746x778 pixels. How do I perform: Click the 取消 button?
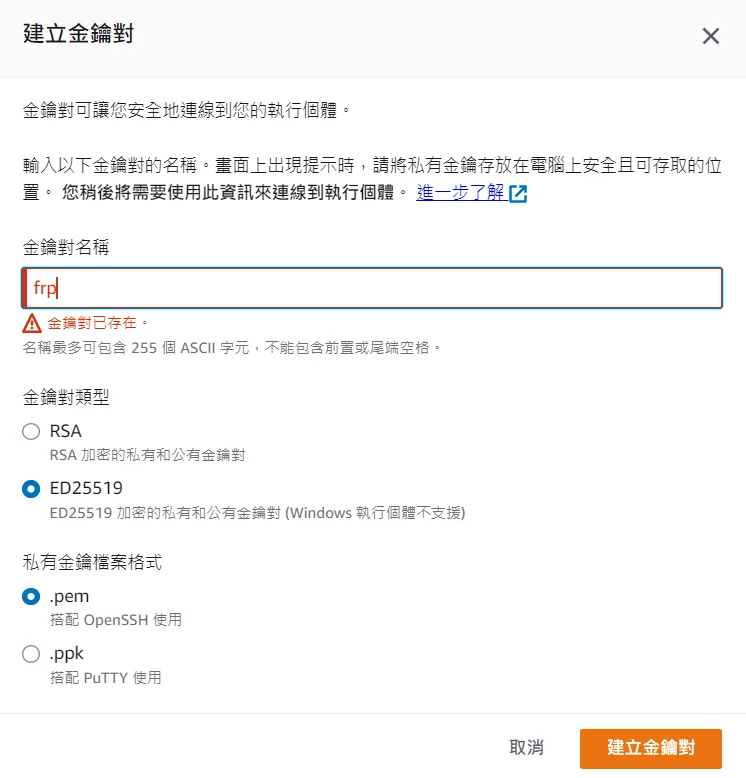coord(526,748)
